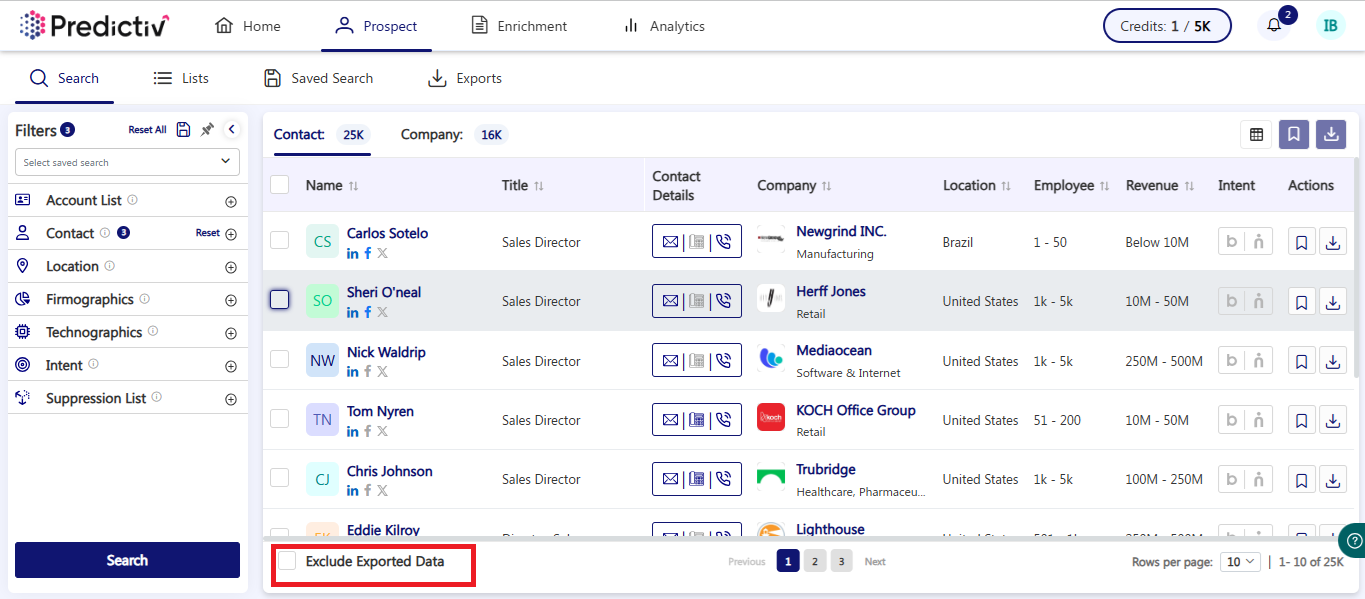Go to results page 2
The width and height of the screenshot is (1365, 599).
tap(815, 561)
